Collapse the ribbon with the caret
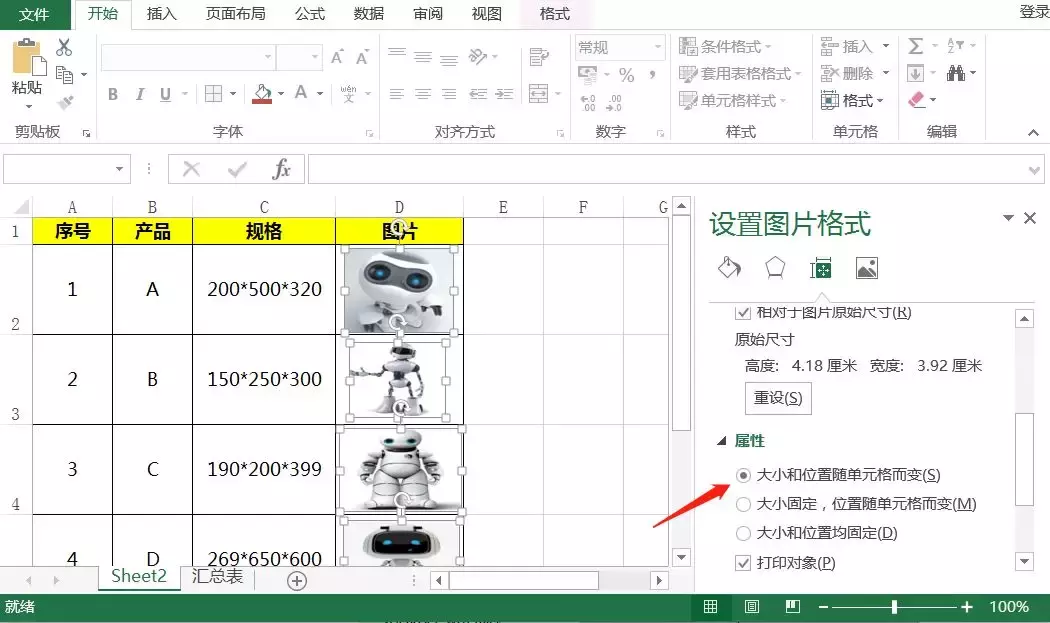The height and width of the screenshot is (623, 1050). pyautogui.click(x=1033, y=133)
